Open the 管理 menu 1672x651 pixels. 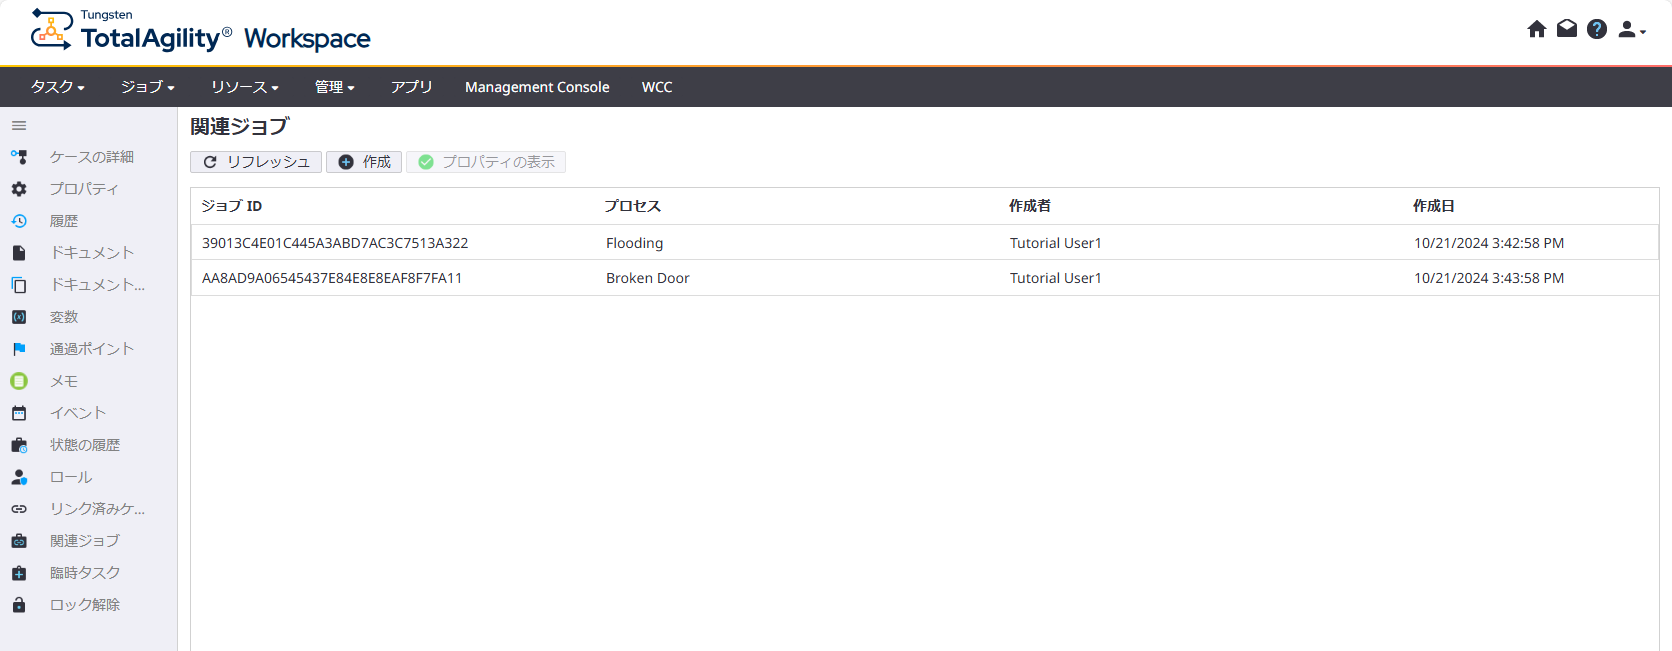334,87
